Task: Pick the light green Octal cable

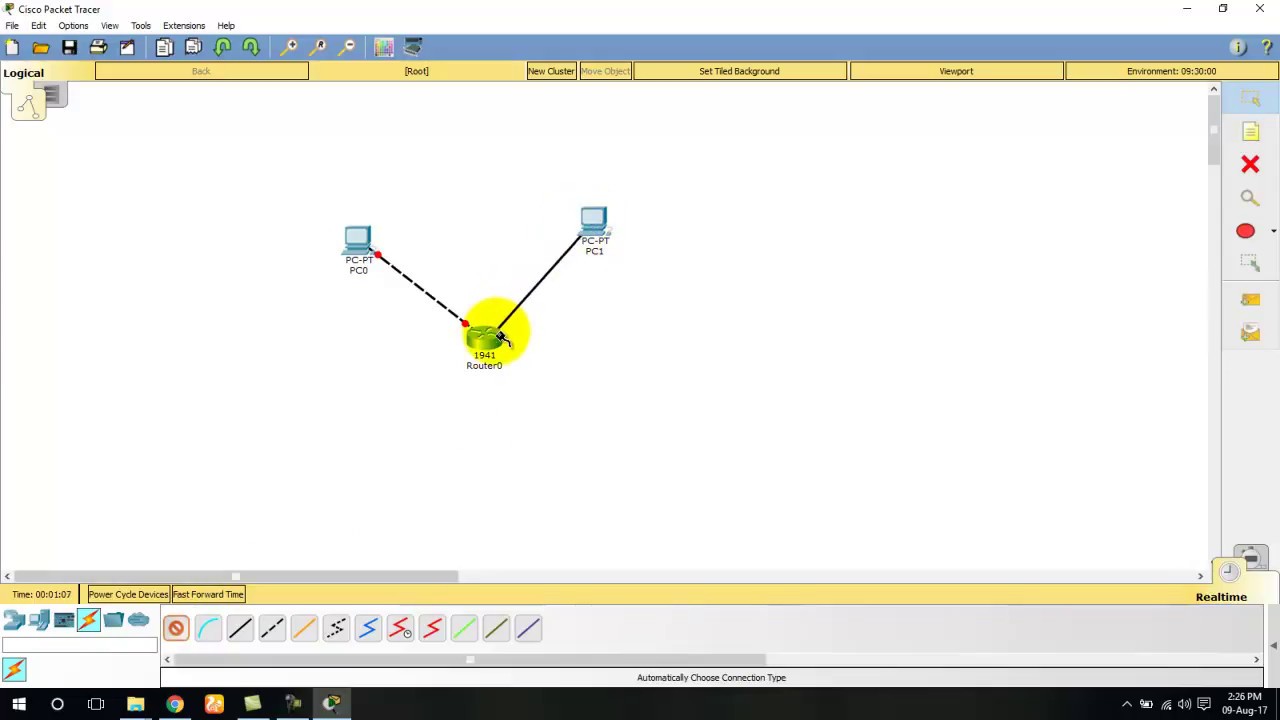Action: tap(464, 628)
